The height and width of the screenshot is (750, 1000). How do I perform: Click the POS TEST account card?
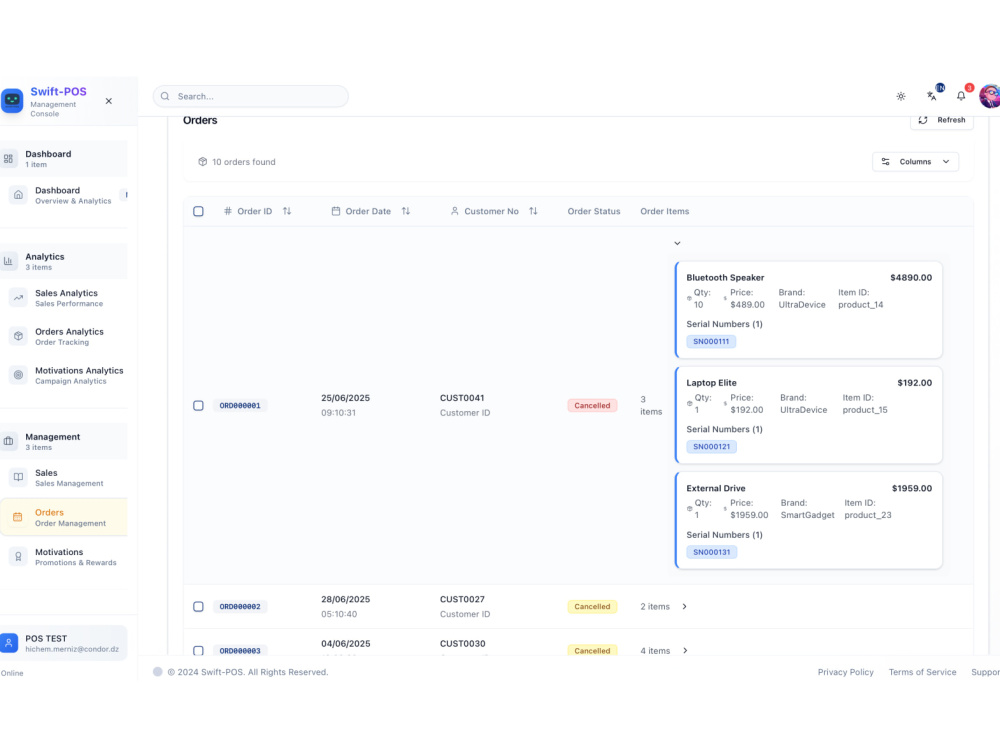click(64, 643)
